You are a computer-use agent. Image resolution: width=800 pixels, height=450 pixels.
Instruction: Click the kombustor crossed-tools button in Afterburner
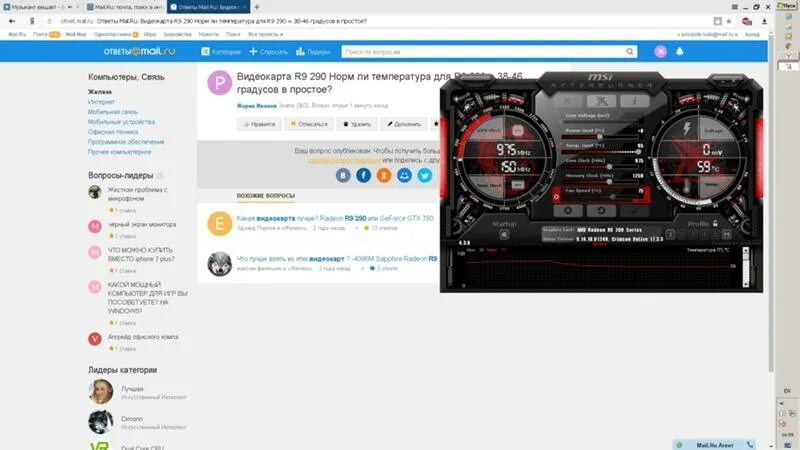click(x=602, y=101)
